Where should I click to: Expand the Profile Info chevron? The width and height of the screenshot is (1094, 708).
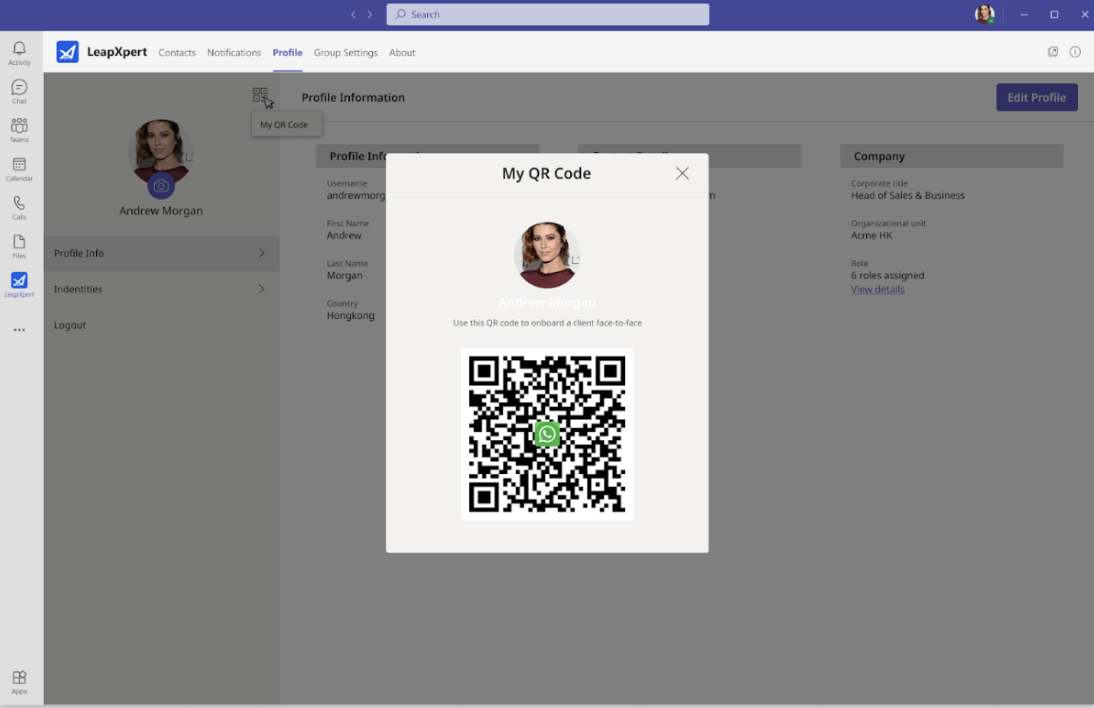pyautogui.click(x=262, y=253)
